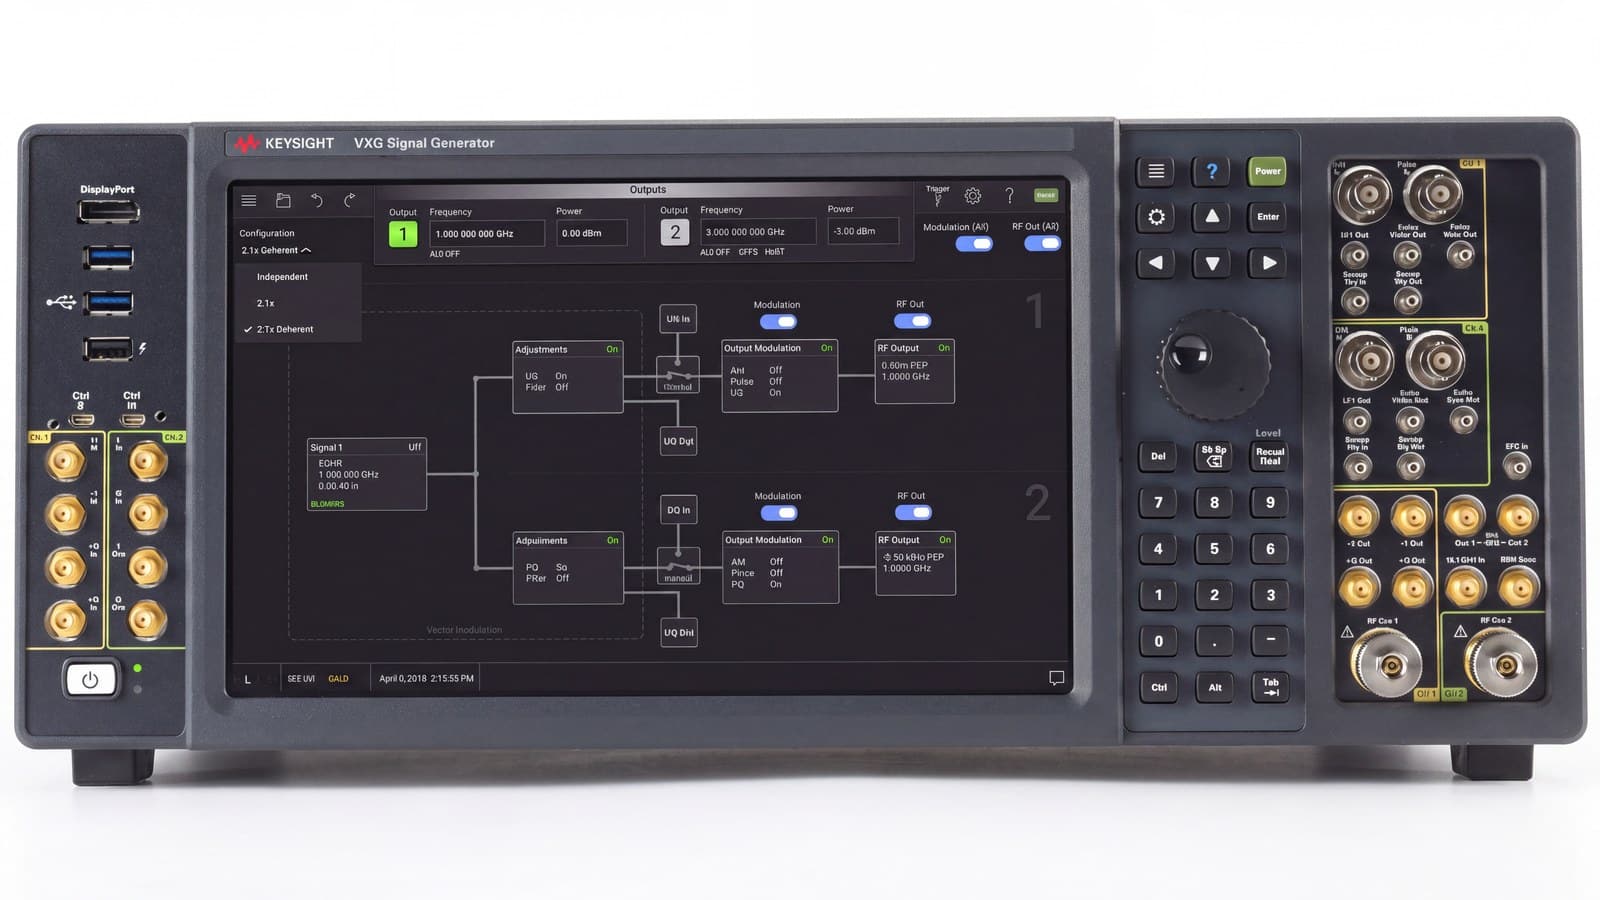
Task: Tap channel 1 I/Q In block
Action: point(678,319)
